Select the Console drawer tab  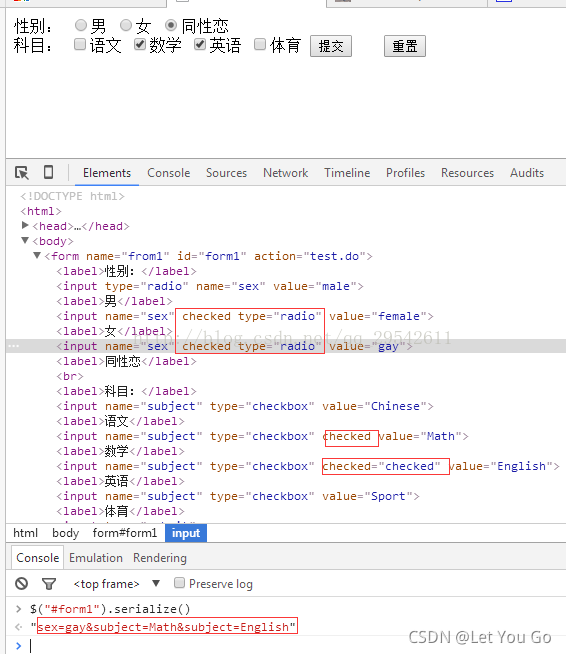coord(38,558)
